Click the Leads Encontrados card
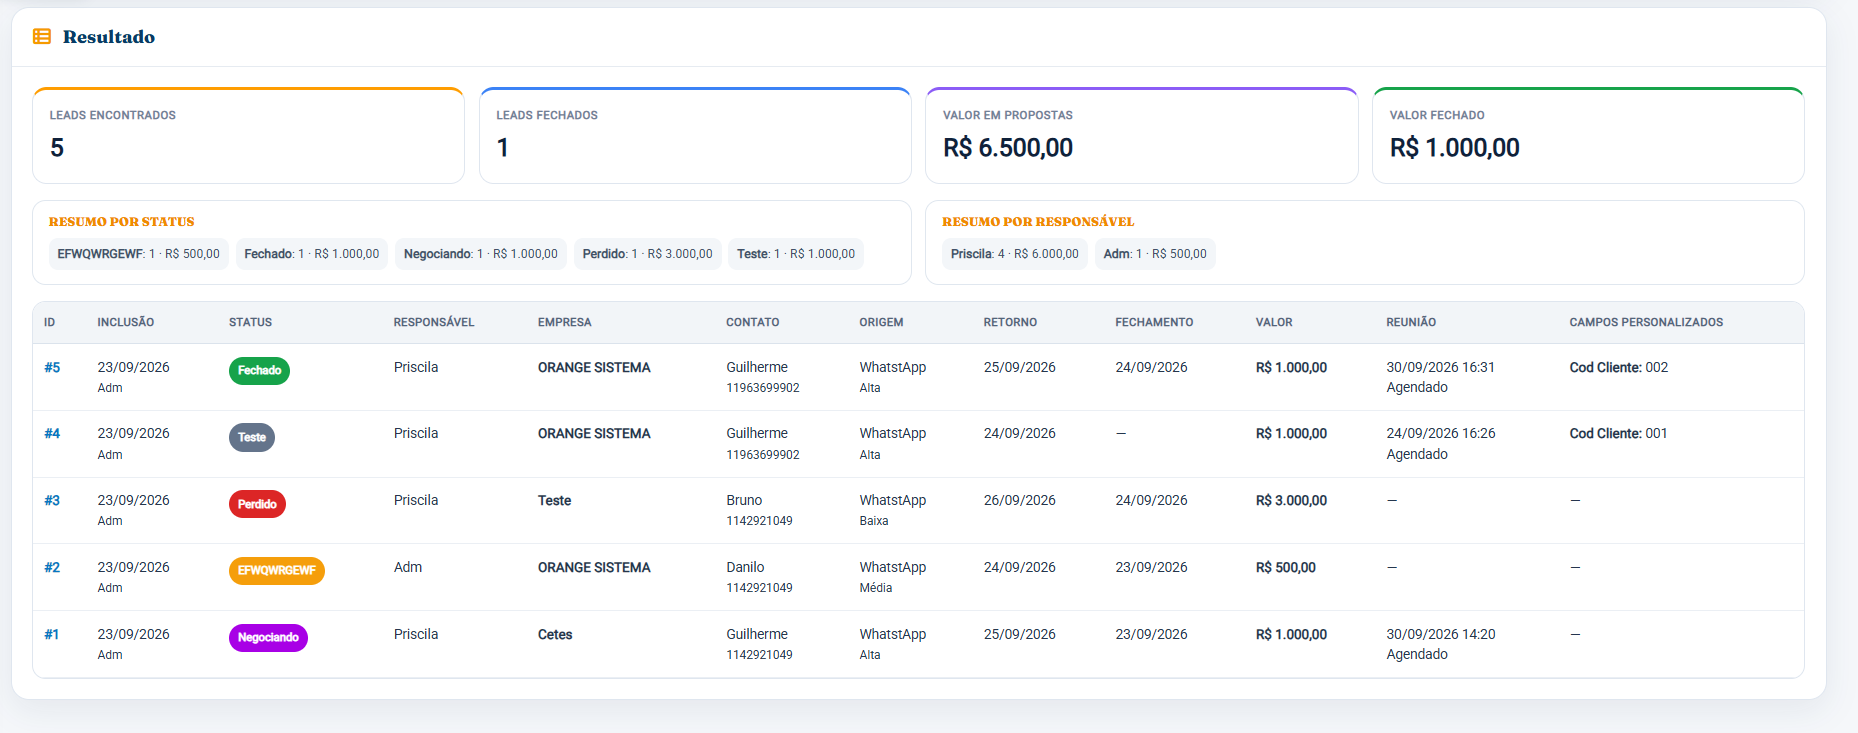This screenshot has height=733, width=1858. (249, 136)
